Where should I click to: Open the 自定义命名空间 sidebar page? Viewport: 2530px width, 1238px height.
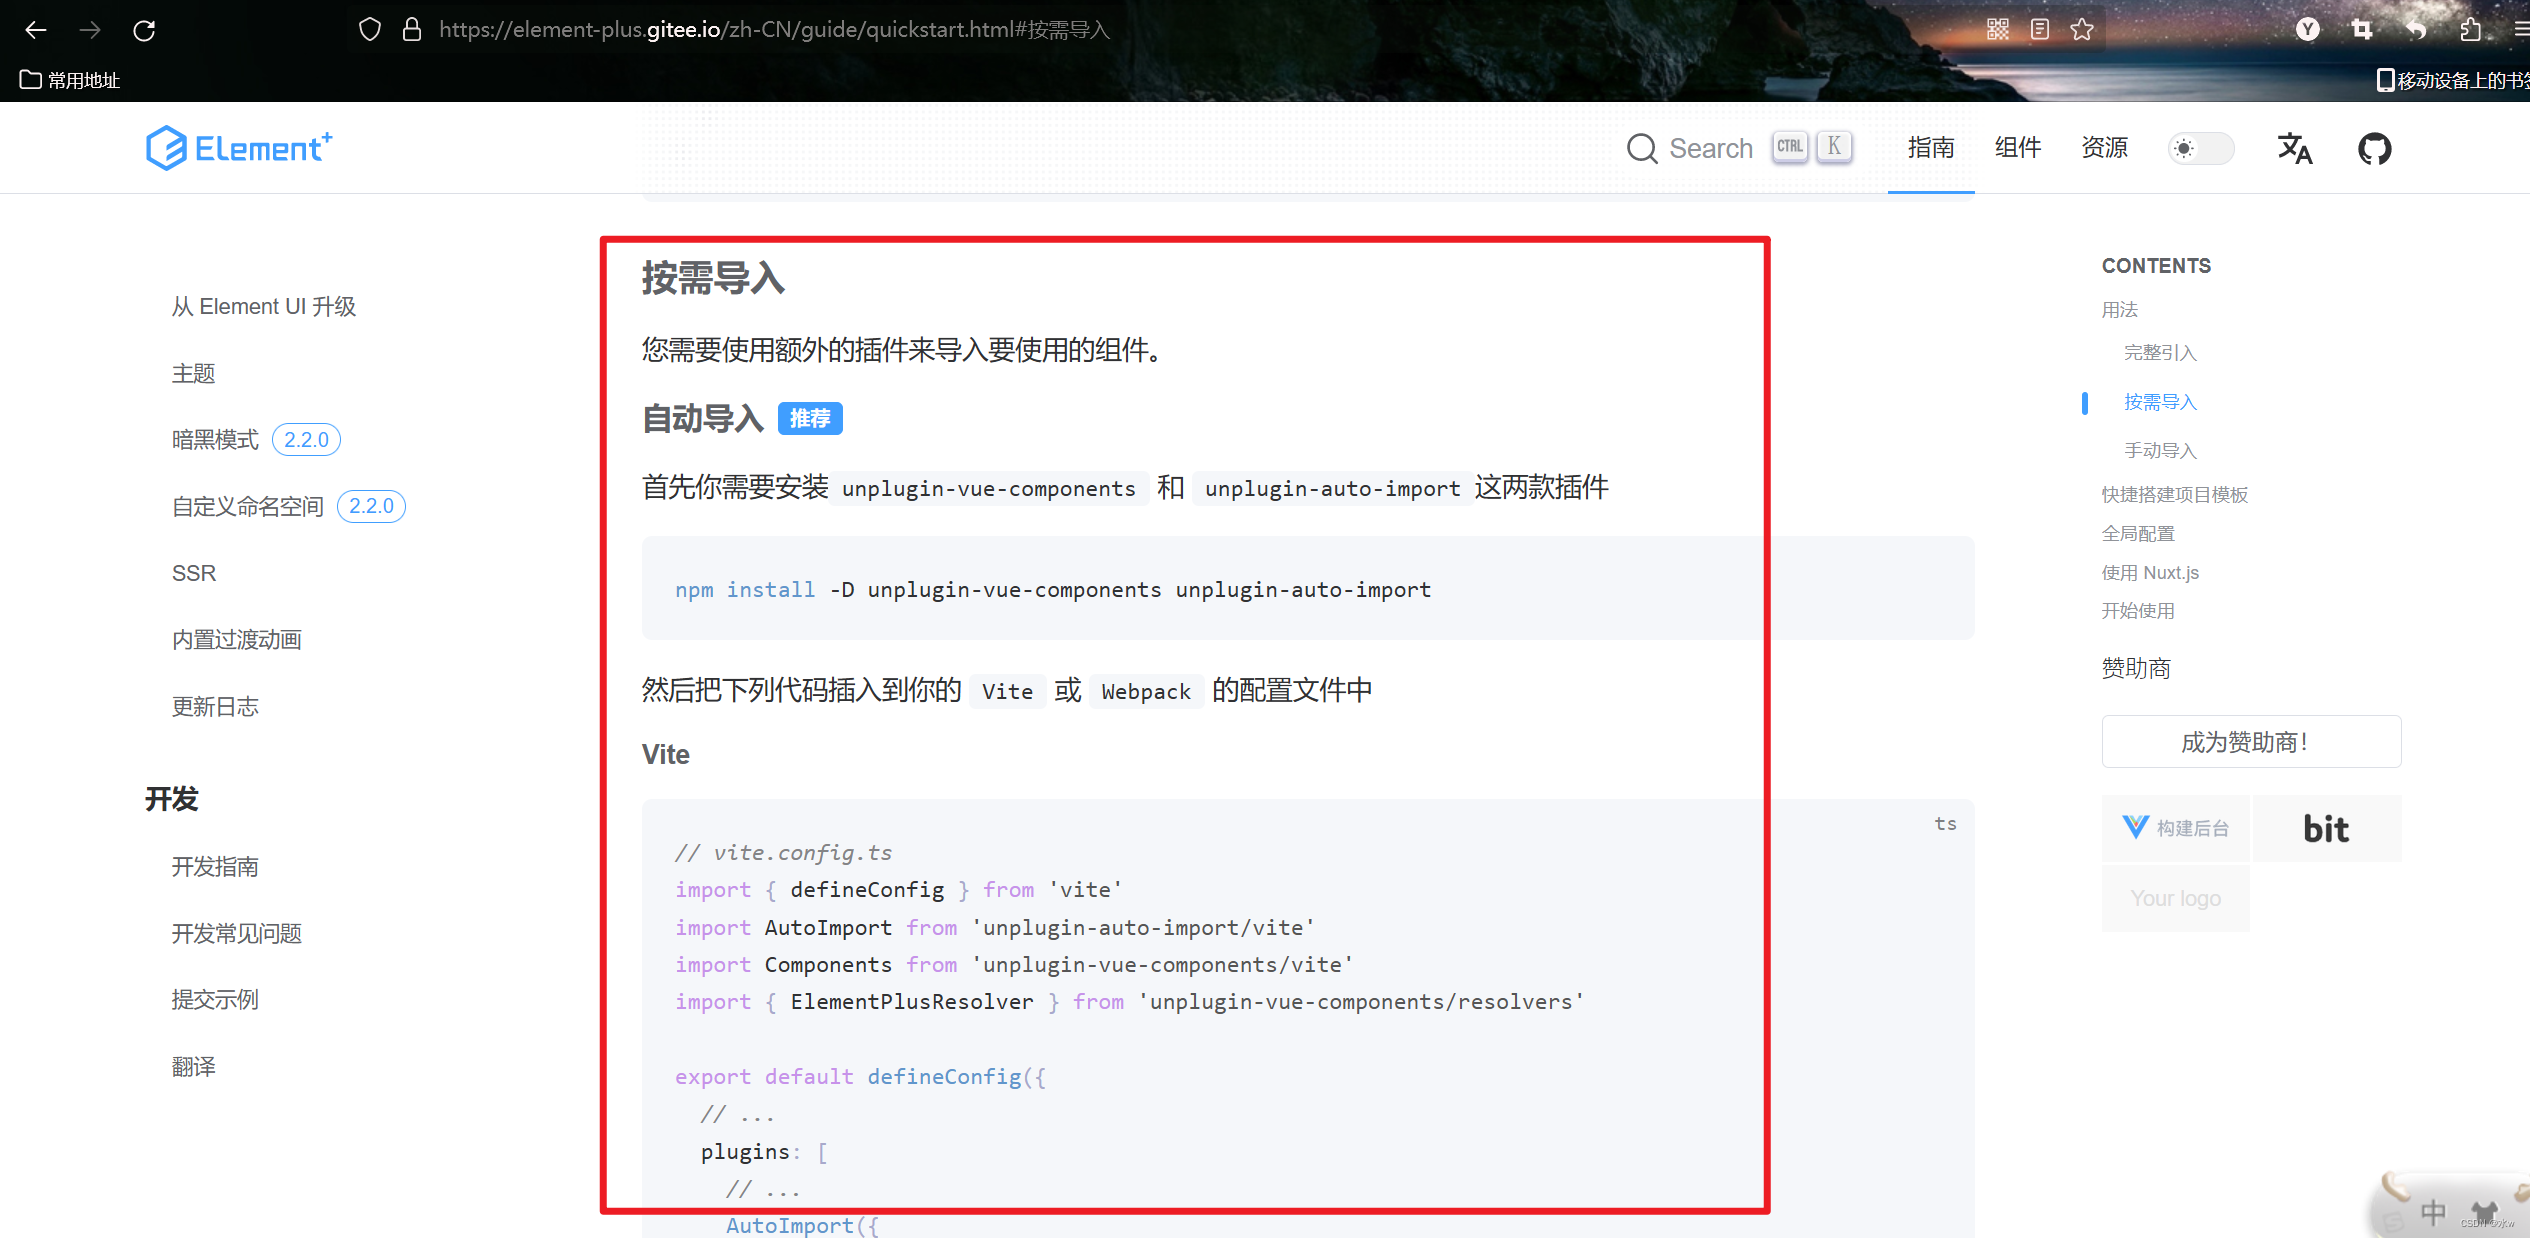pos(248,506)
